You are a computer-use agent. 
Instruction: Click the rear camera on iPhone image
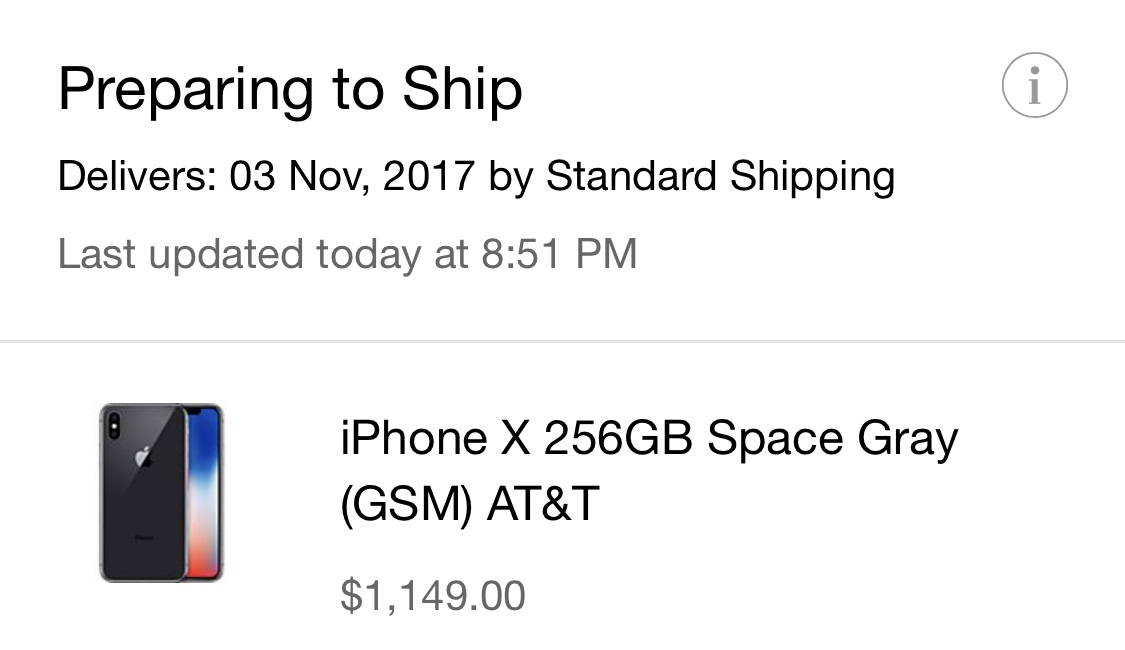point(112,423)
